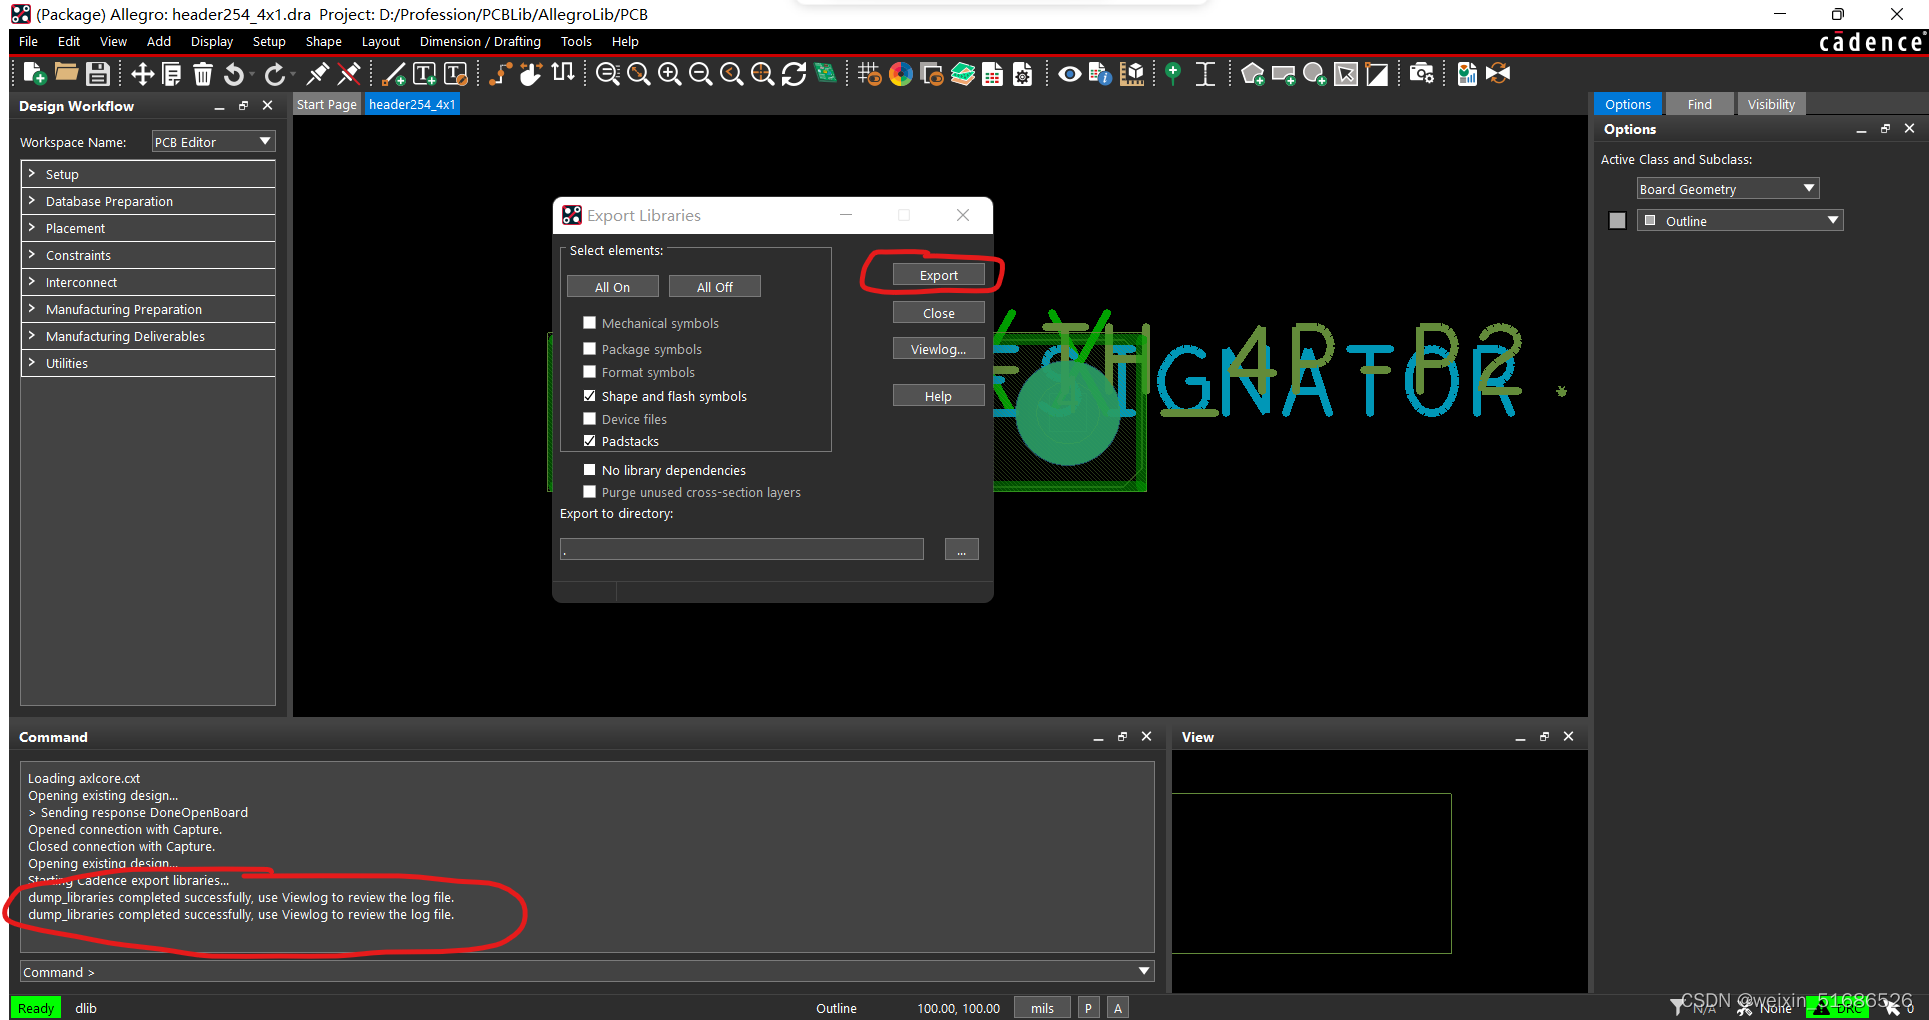Open the Color wheel dialog icon
Image resolution: width=1929 pixels, height=1020 pixels.
coord(900,74)
